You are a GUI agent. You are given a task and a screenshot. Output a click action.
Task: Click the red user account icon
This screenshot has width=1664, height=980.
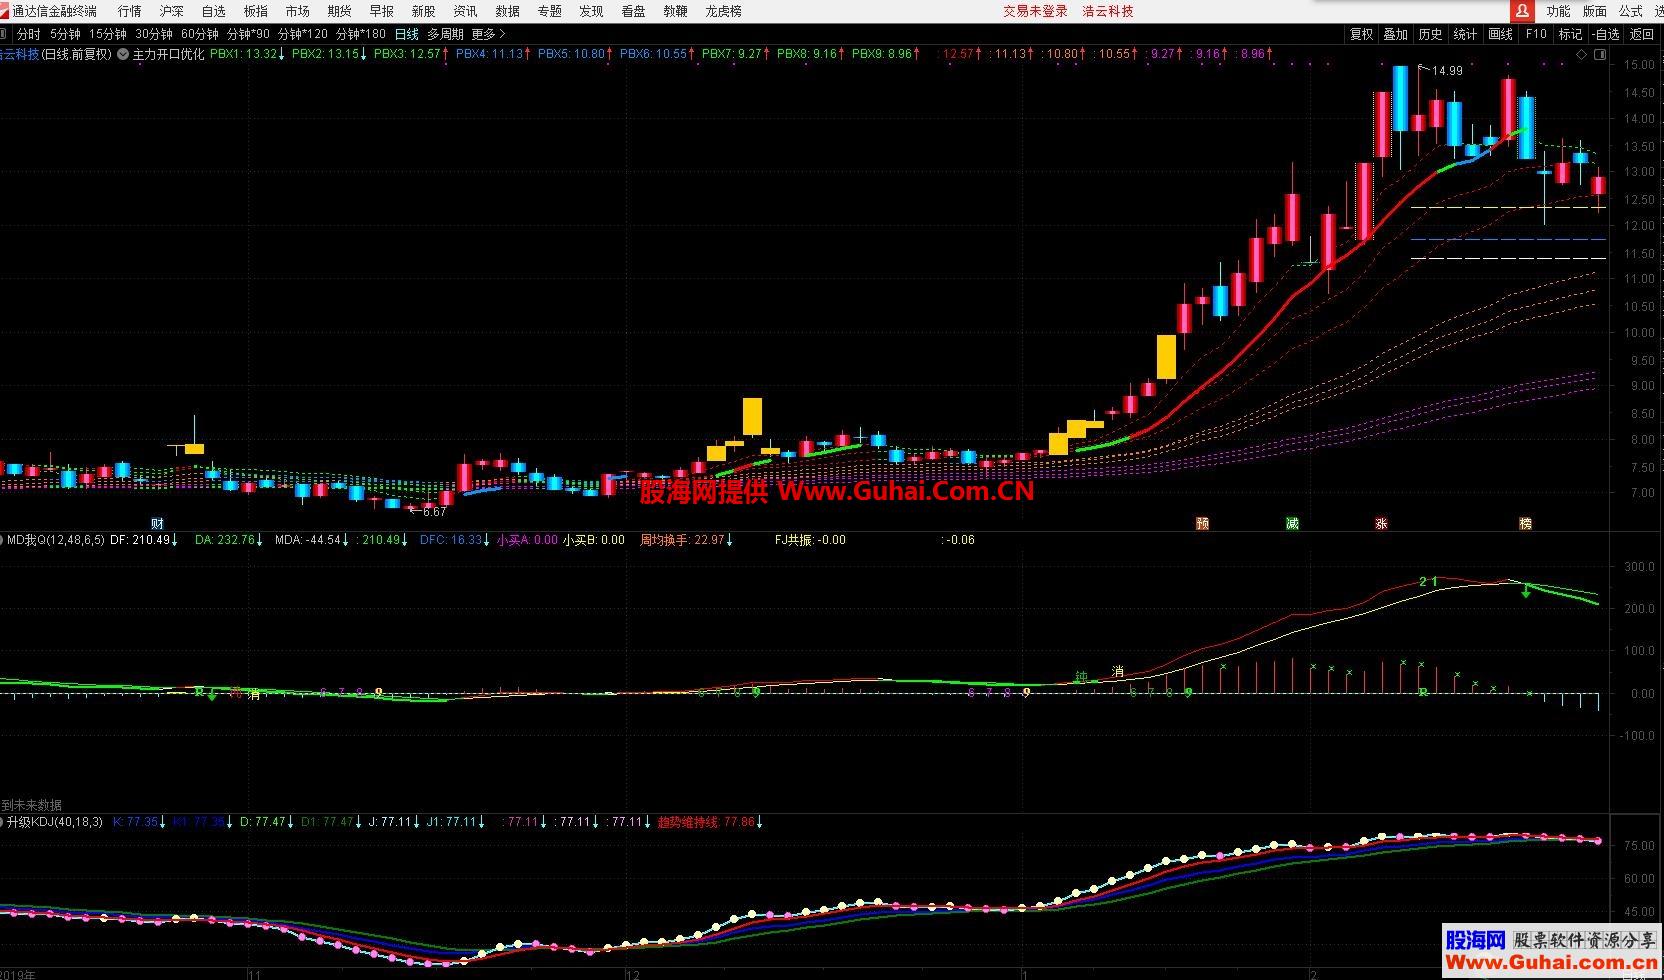(1522, 11)
